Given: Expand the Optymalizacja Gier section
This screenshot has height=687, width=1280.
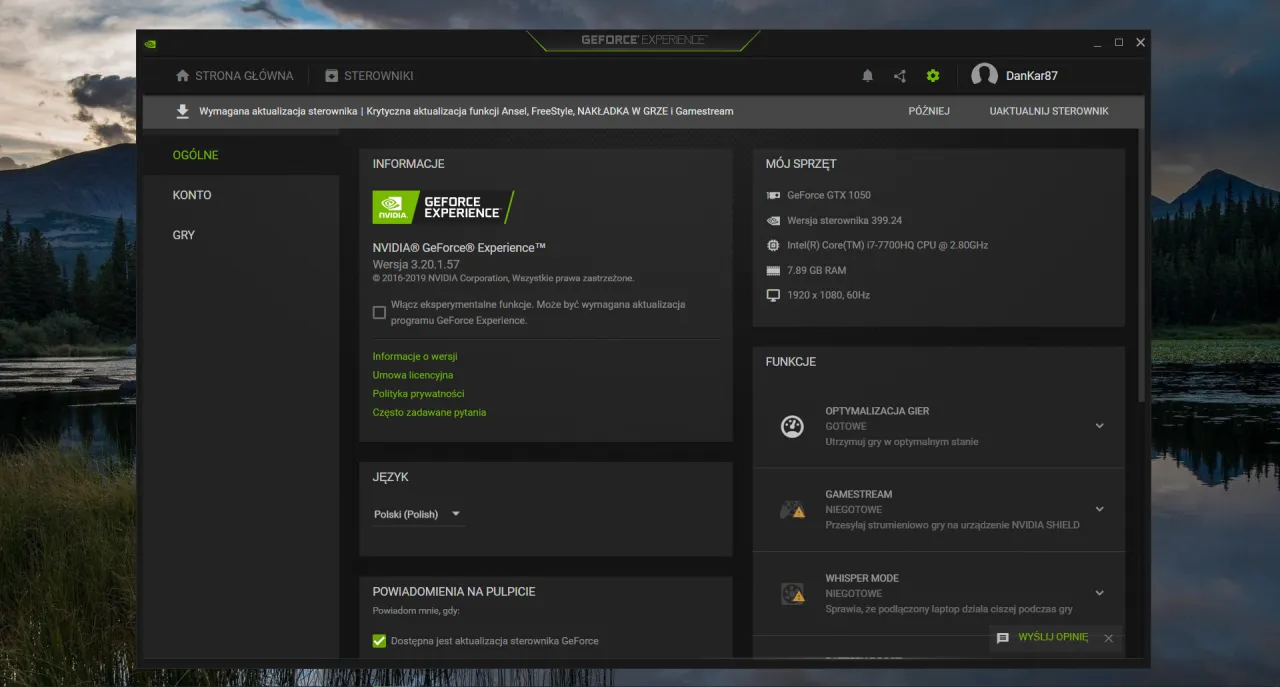Looking at the screenshot, I should point(1100,425).
